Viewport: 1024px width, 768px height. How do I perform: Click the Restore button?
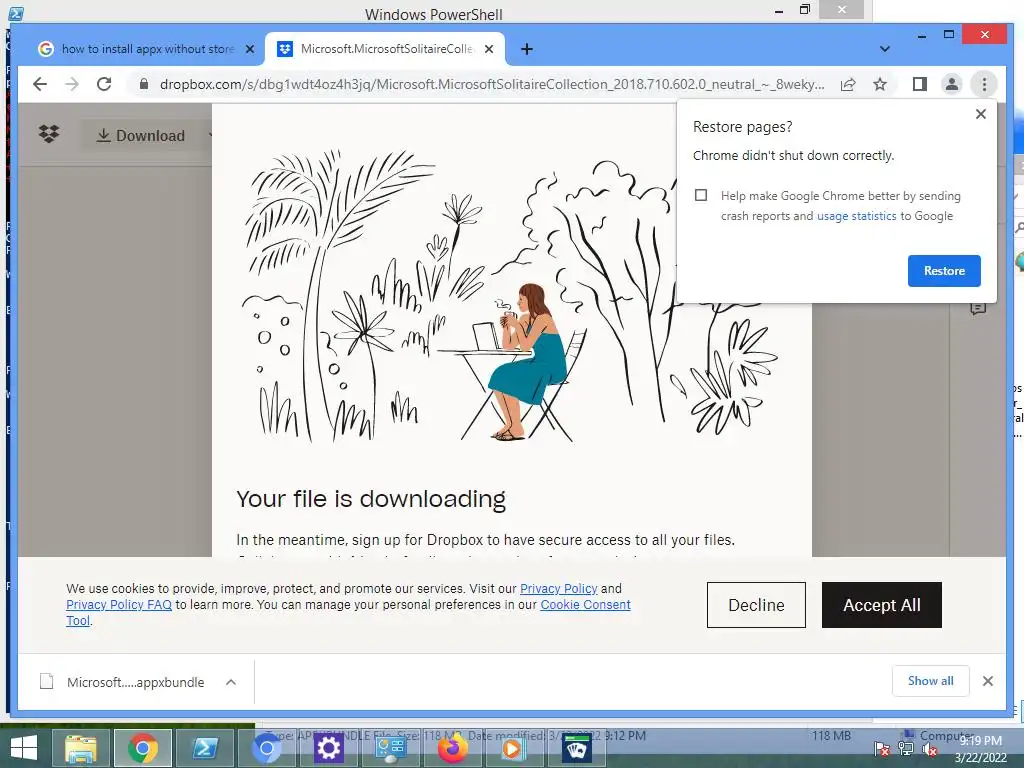944,271
